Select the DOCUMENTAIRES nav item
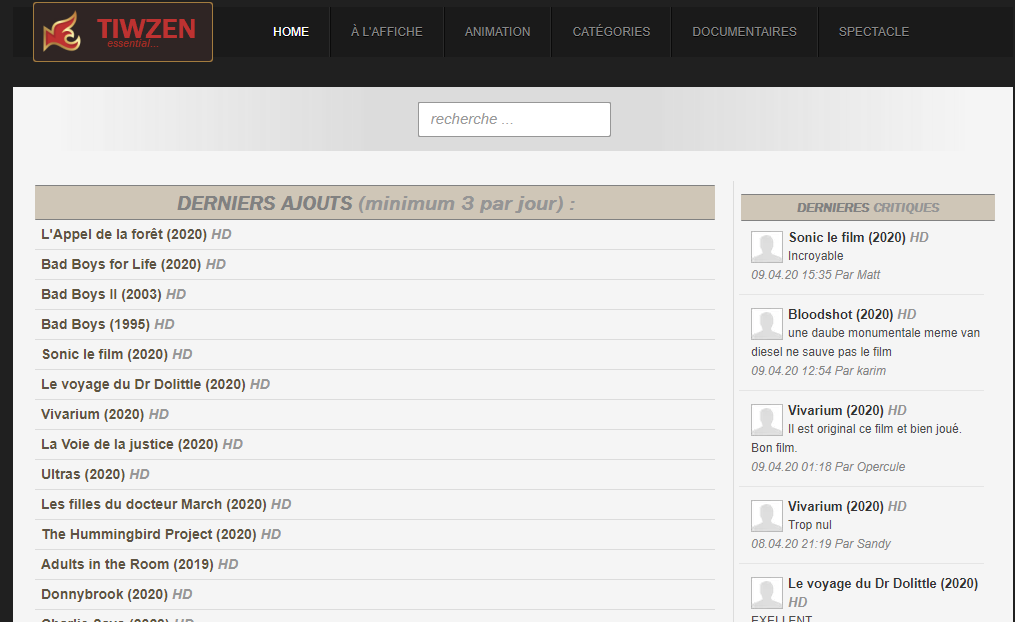 (744, 32)
